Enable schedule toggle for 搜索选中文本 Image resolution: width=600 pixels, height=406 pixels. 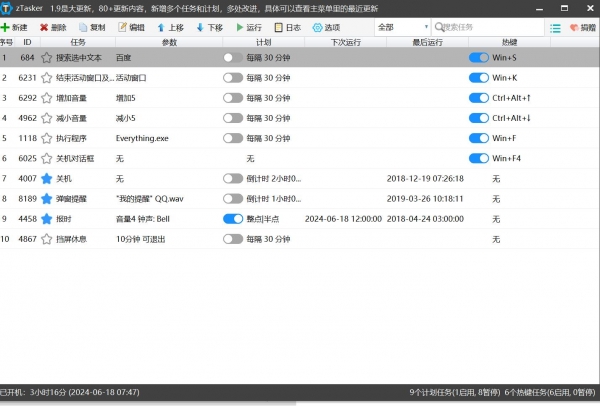[x=233, y=58]
